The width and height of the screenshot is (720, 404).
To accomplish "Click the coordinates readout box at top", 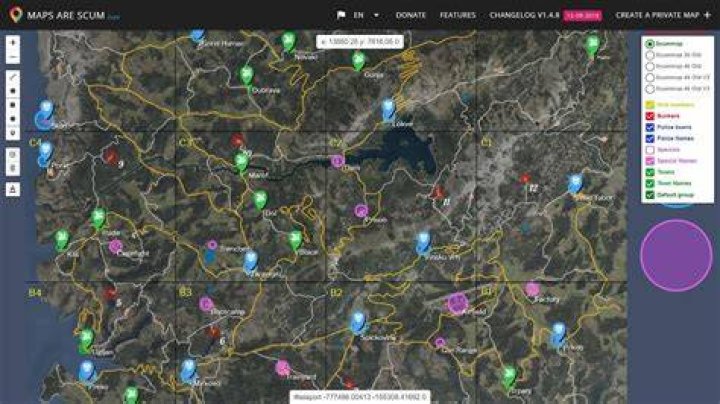I will (360, 42).
